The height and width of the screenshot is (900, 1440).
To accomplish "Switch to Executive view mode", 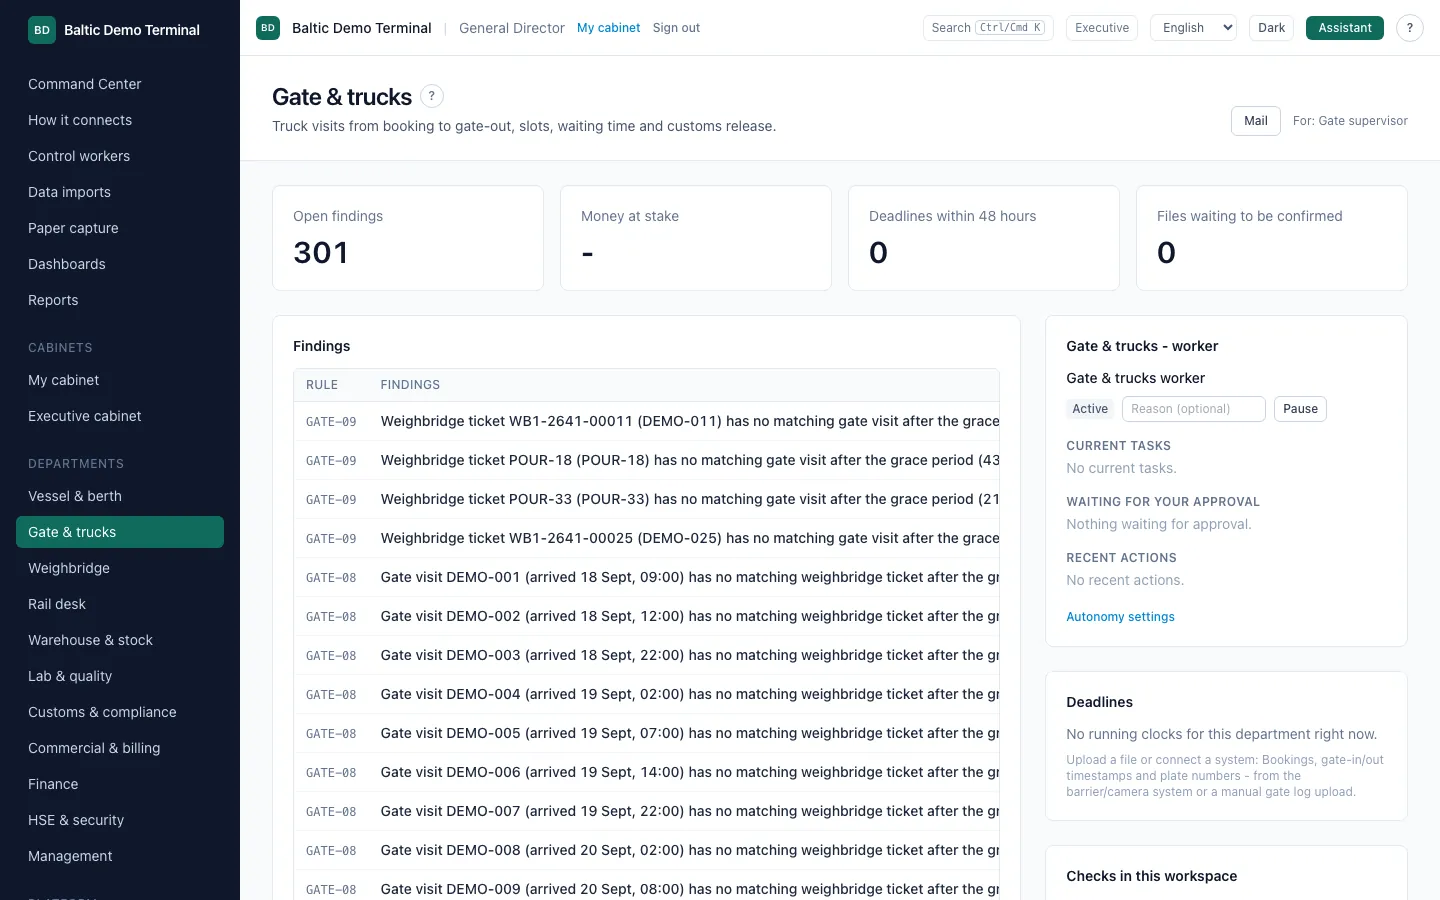I will (x=1102, y=28).
